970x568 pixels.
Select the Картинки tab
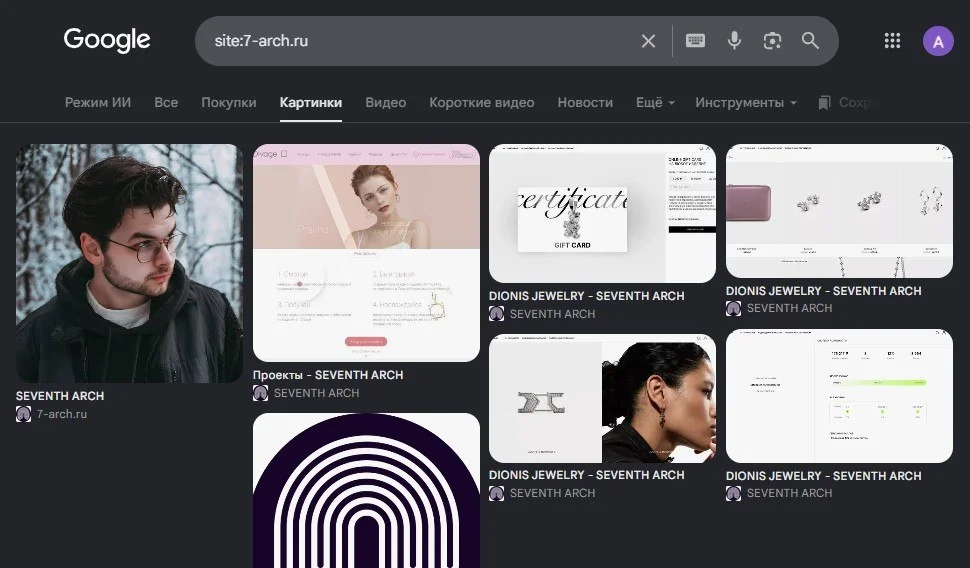pos(311,103)
